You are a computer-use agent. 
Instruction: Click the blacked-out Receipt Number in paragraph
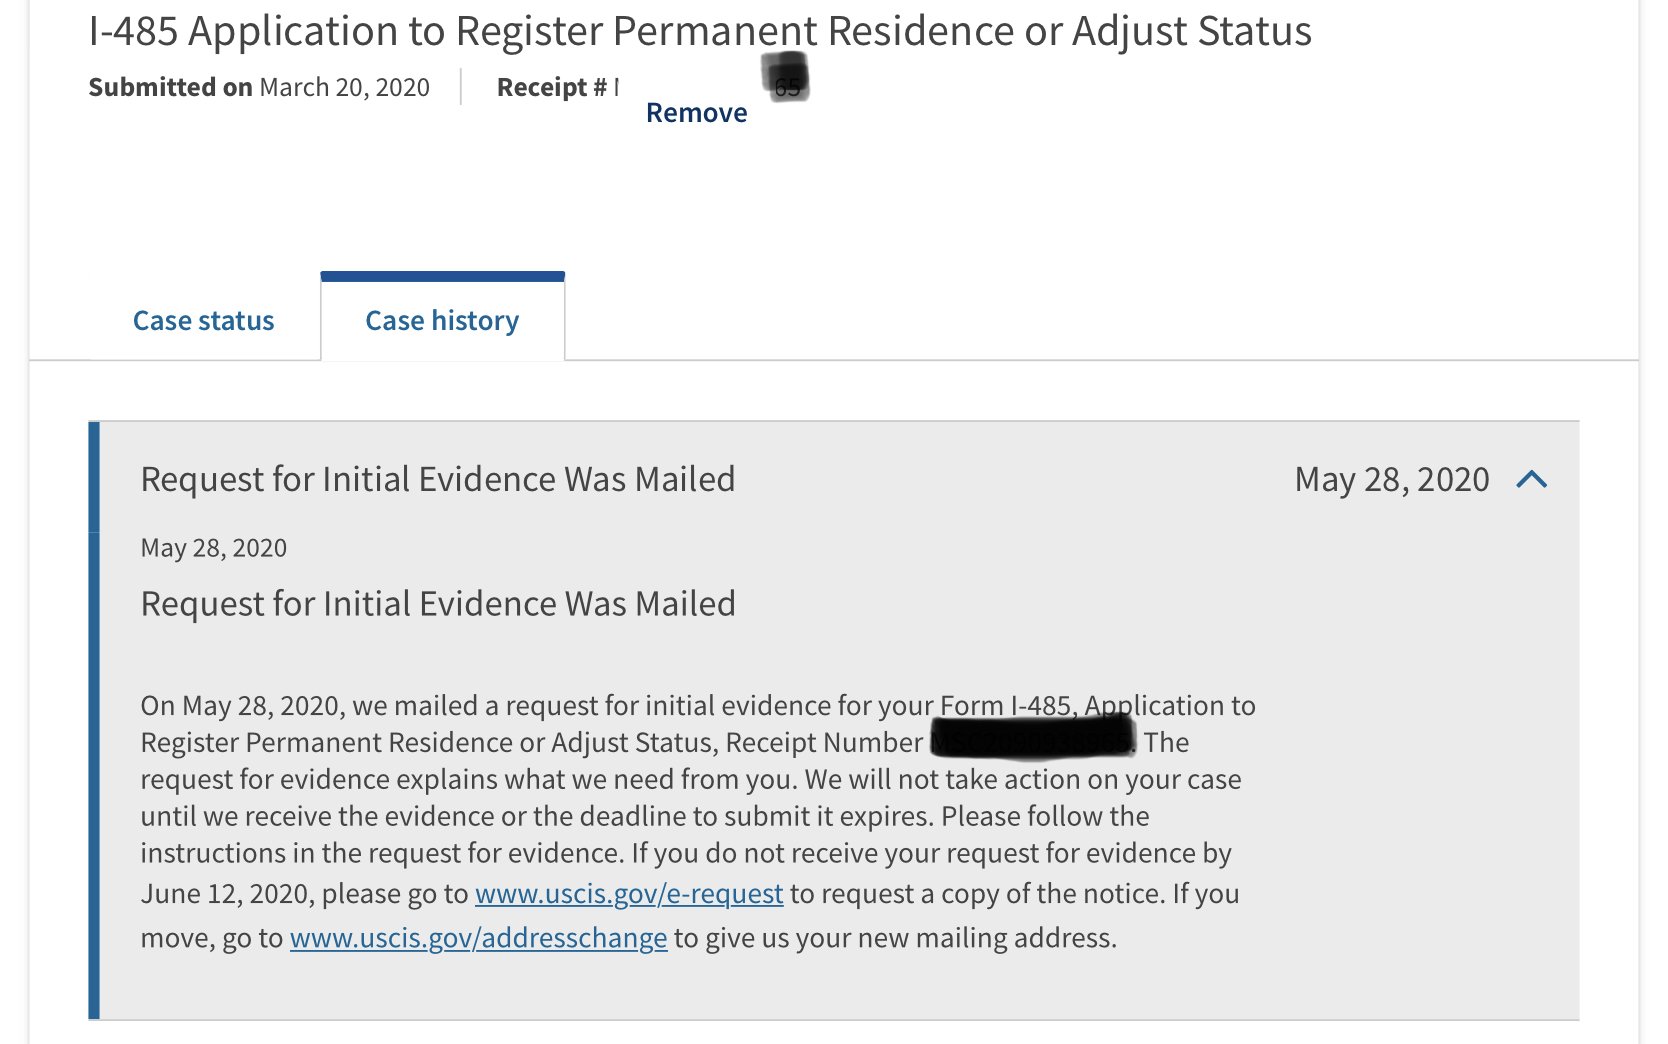pos(1033,737)
